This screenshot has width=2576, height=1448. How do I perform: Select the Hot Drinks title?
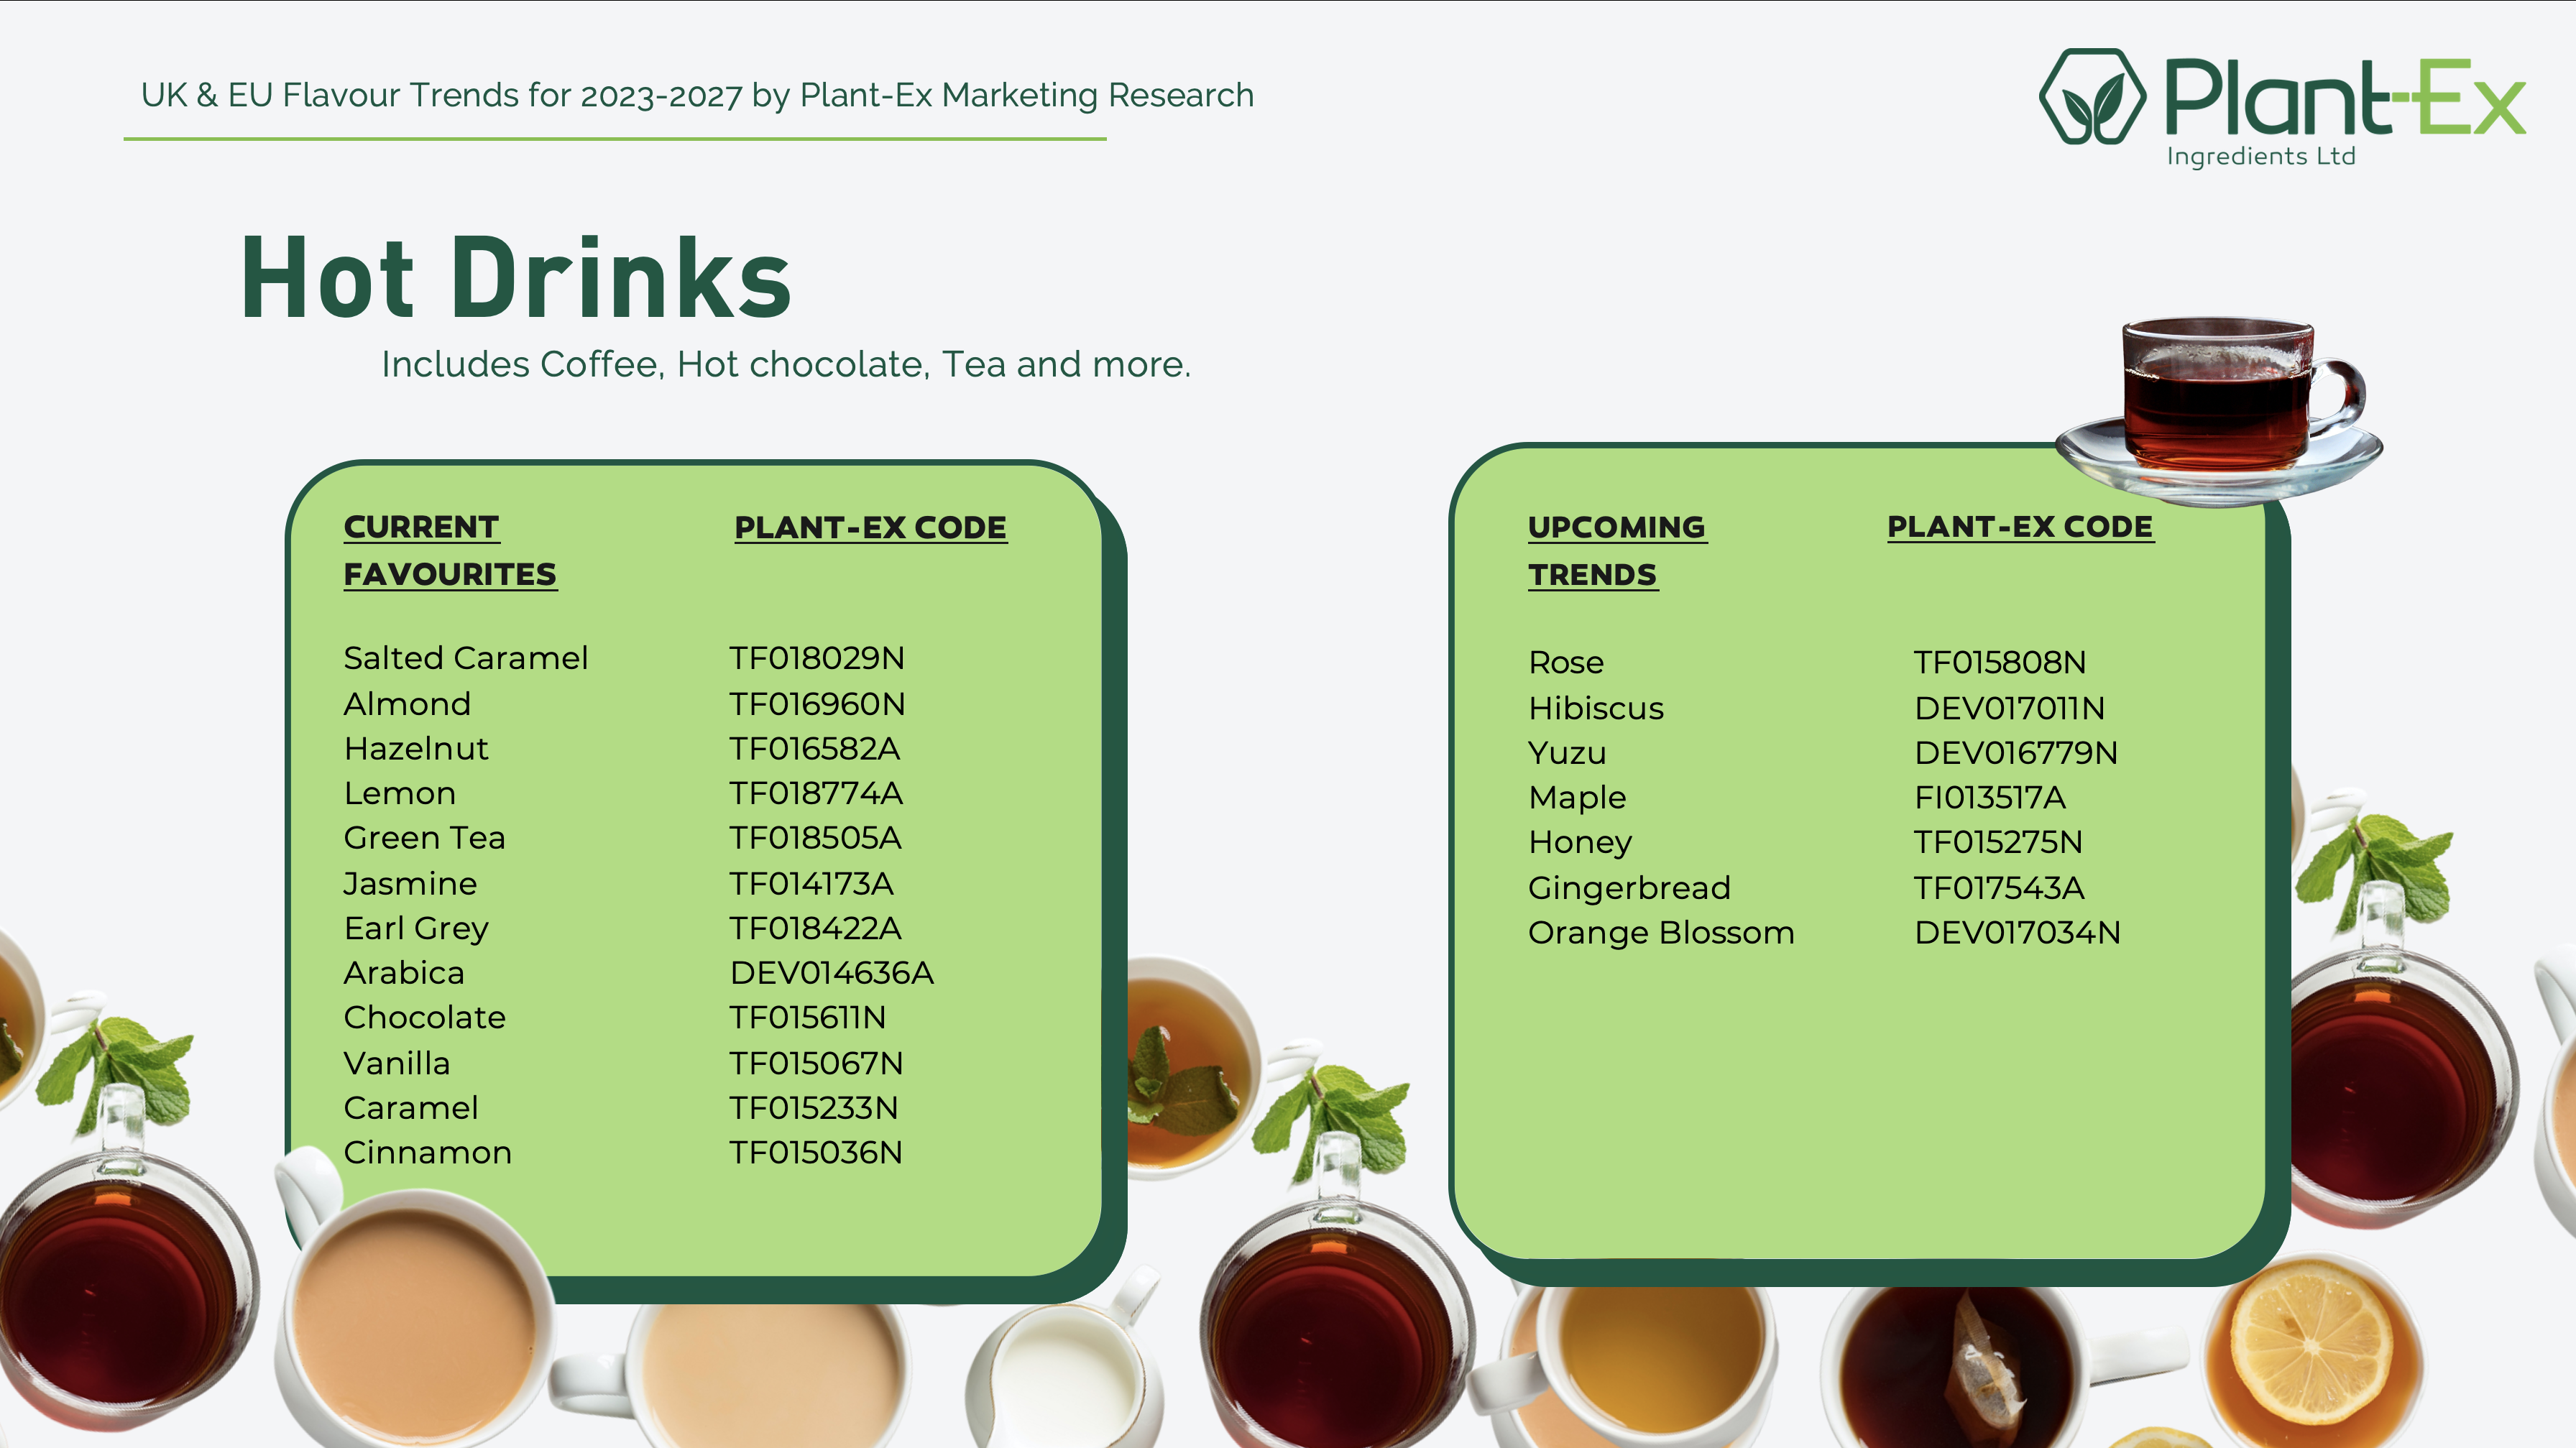(x=516, y=277)
